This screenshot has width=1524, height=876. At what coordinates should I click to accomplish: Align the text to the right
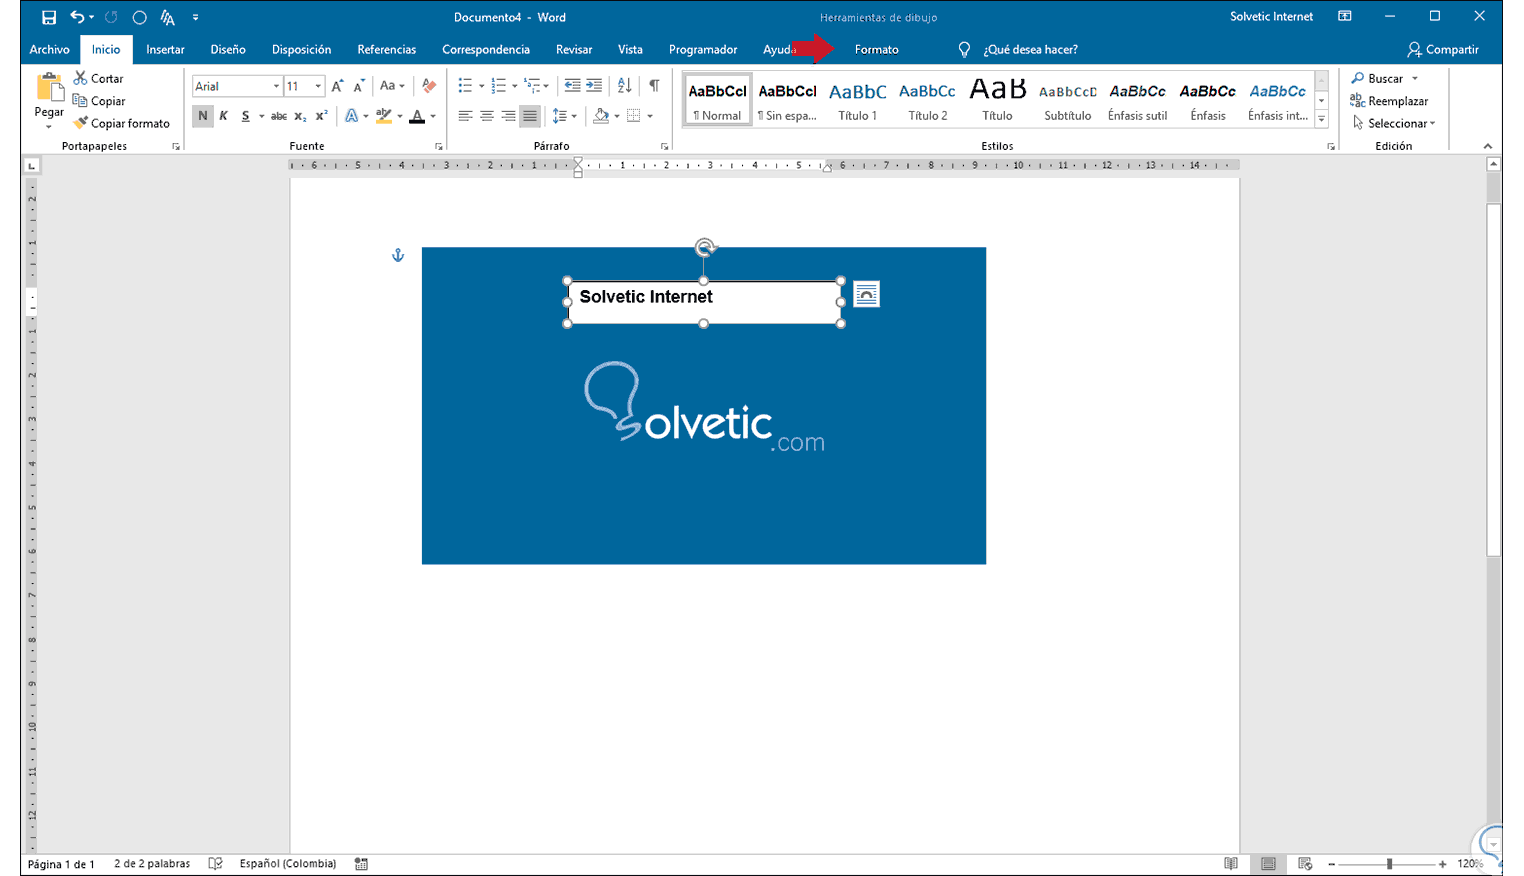(509, 116)
